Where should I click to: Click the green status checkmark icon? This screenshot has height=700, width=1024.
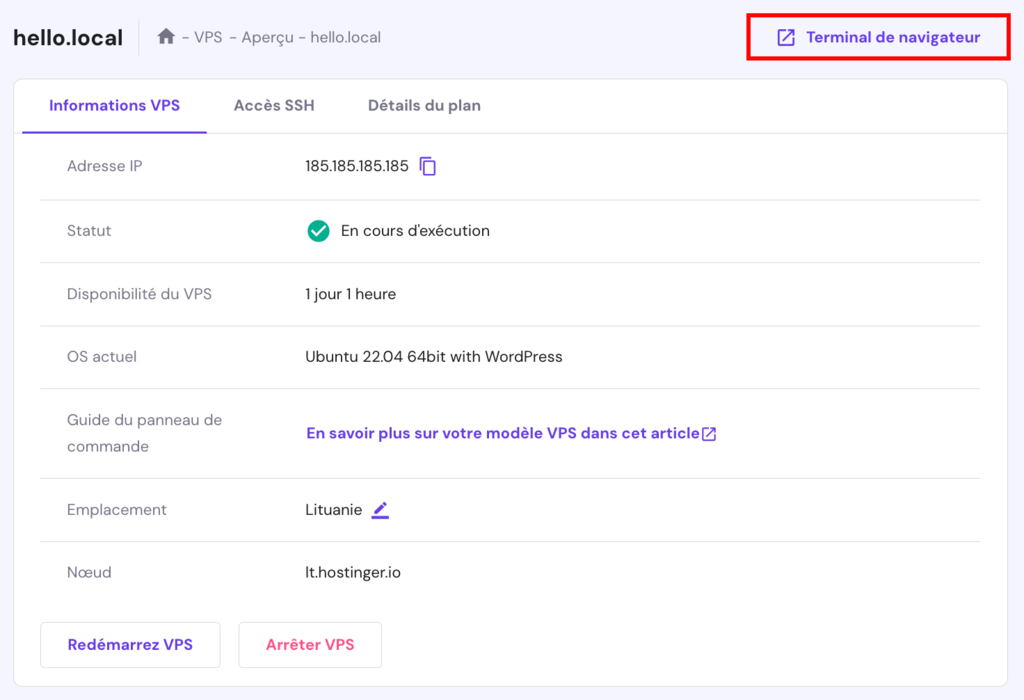318,231
